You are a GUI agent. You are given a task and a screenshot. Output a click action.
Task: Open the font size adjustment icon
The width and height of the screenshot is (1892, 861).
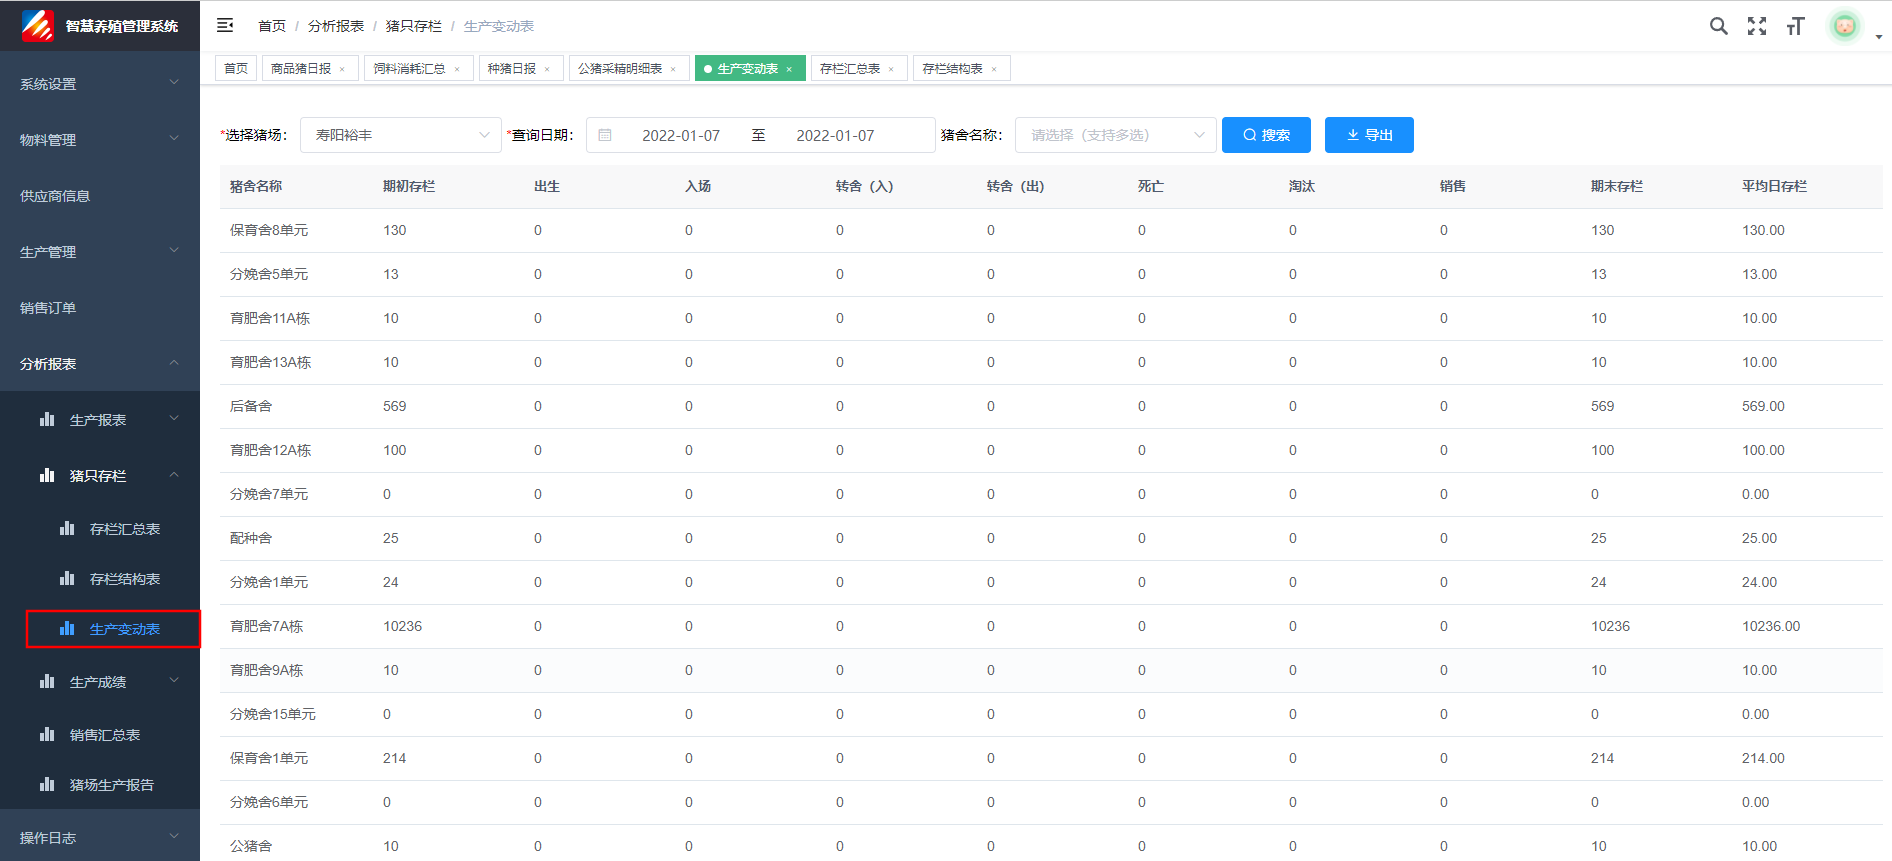(1796, 26)
